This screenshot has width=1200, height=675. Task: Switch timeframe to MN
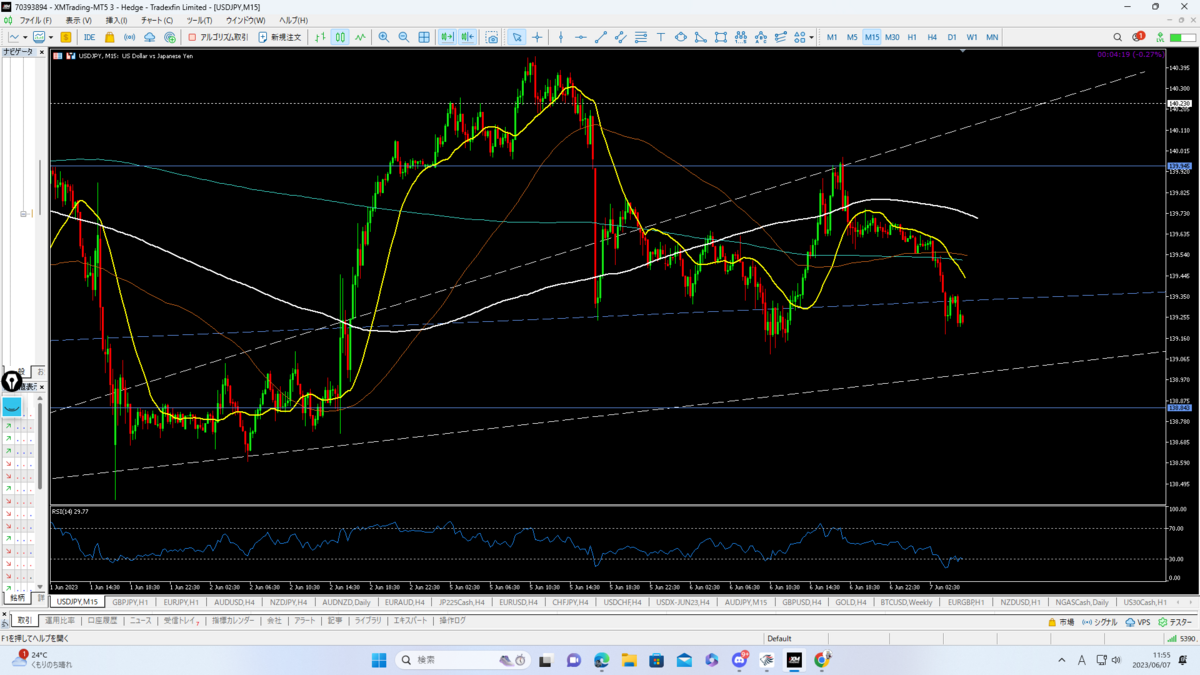click(x=992, y=37)
